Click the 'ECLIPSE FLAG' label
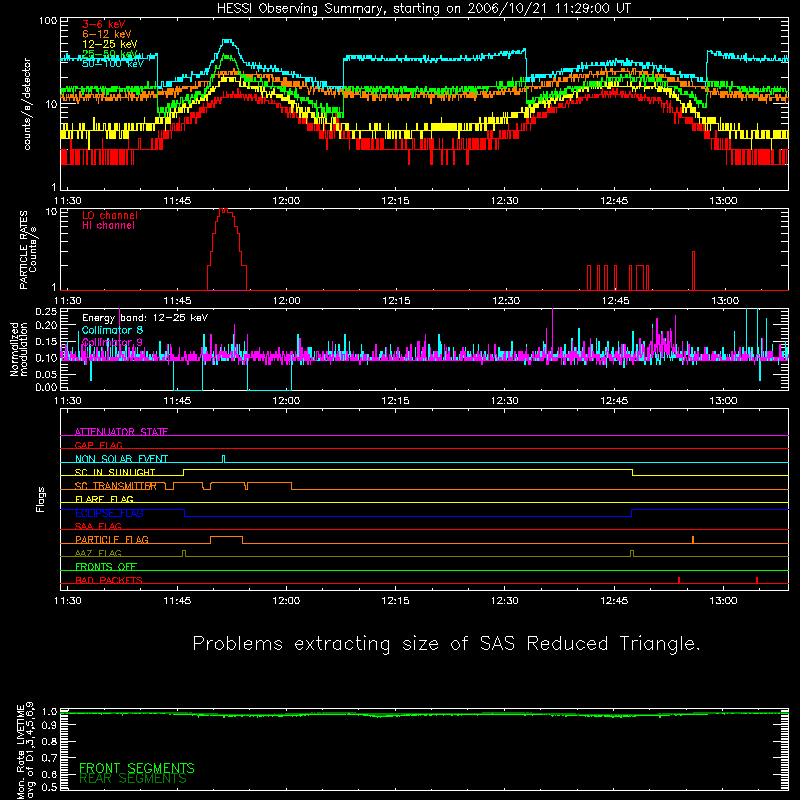 click(109, 513)
